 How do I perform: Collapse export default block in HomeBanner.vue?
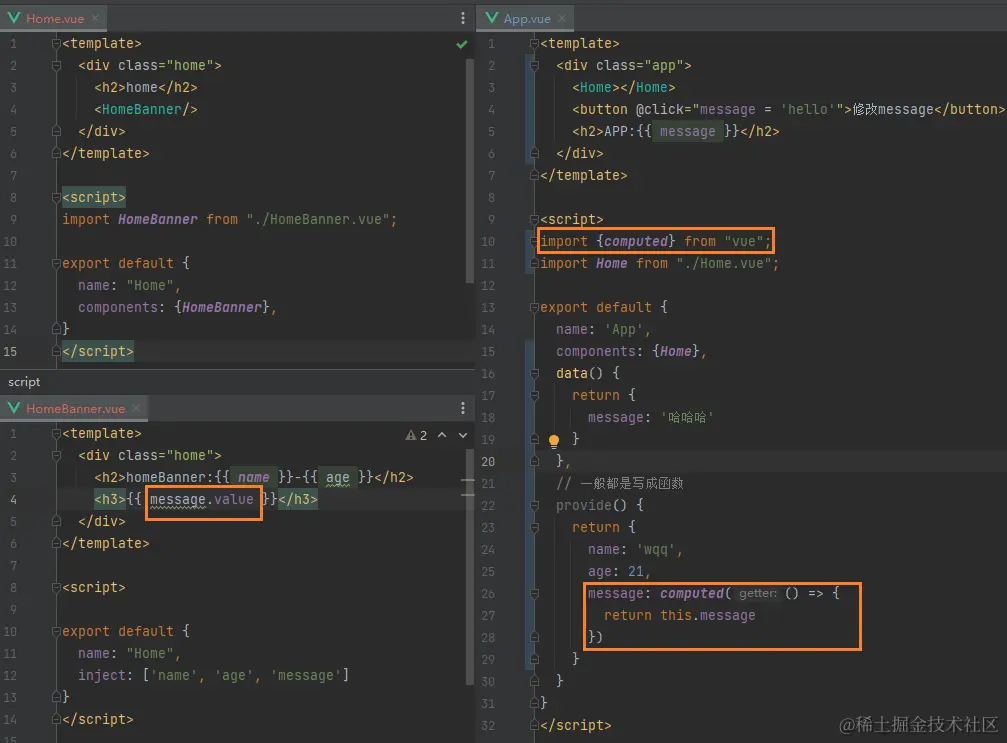(x=56, y=631)
